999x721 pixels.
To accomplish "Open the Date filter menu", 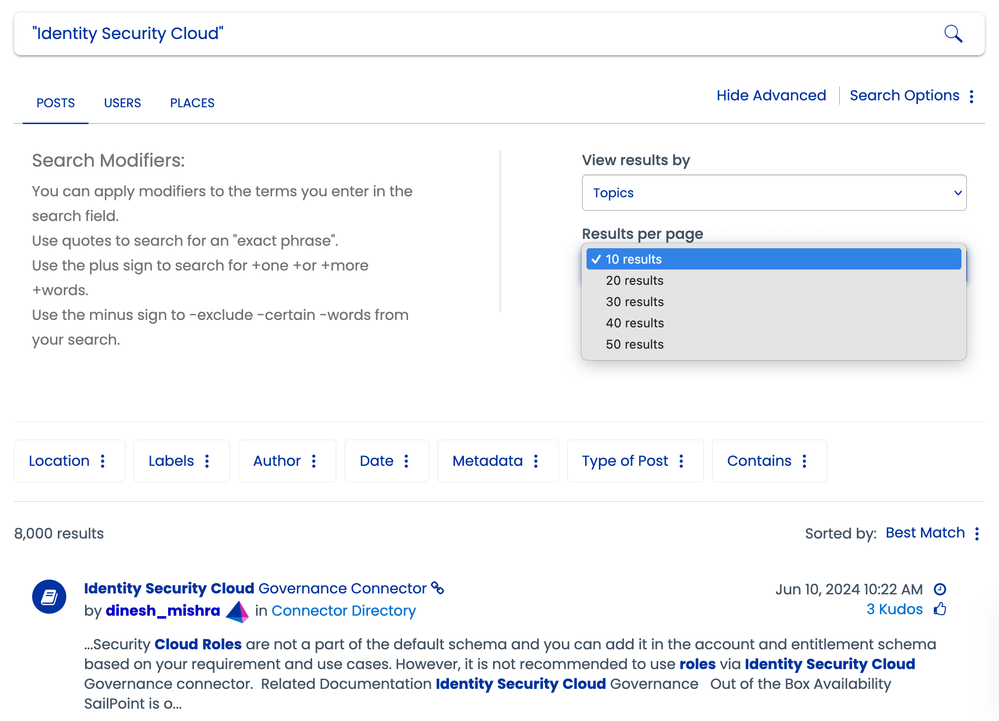I will (x=386, y=461).
